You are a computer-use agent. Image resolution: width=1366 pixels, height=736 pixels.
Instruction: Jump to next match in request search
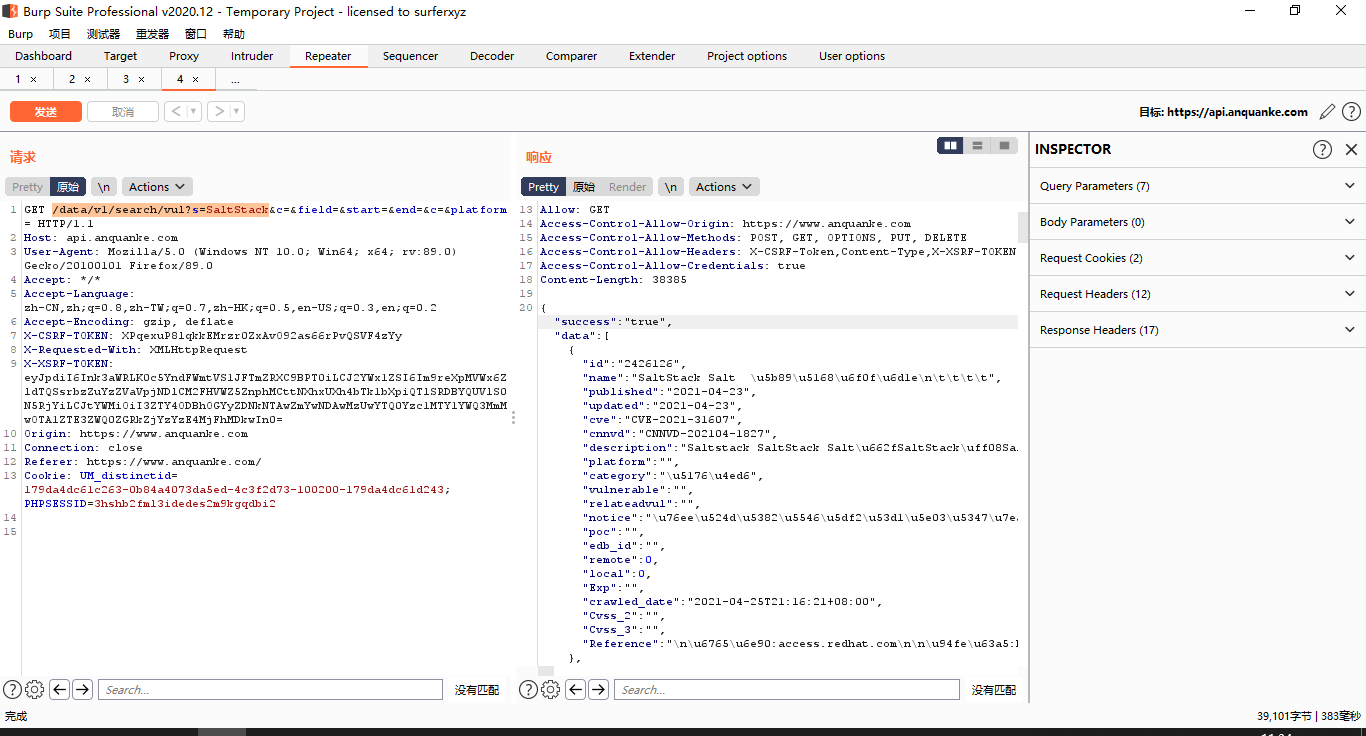83,689
